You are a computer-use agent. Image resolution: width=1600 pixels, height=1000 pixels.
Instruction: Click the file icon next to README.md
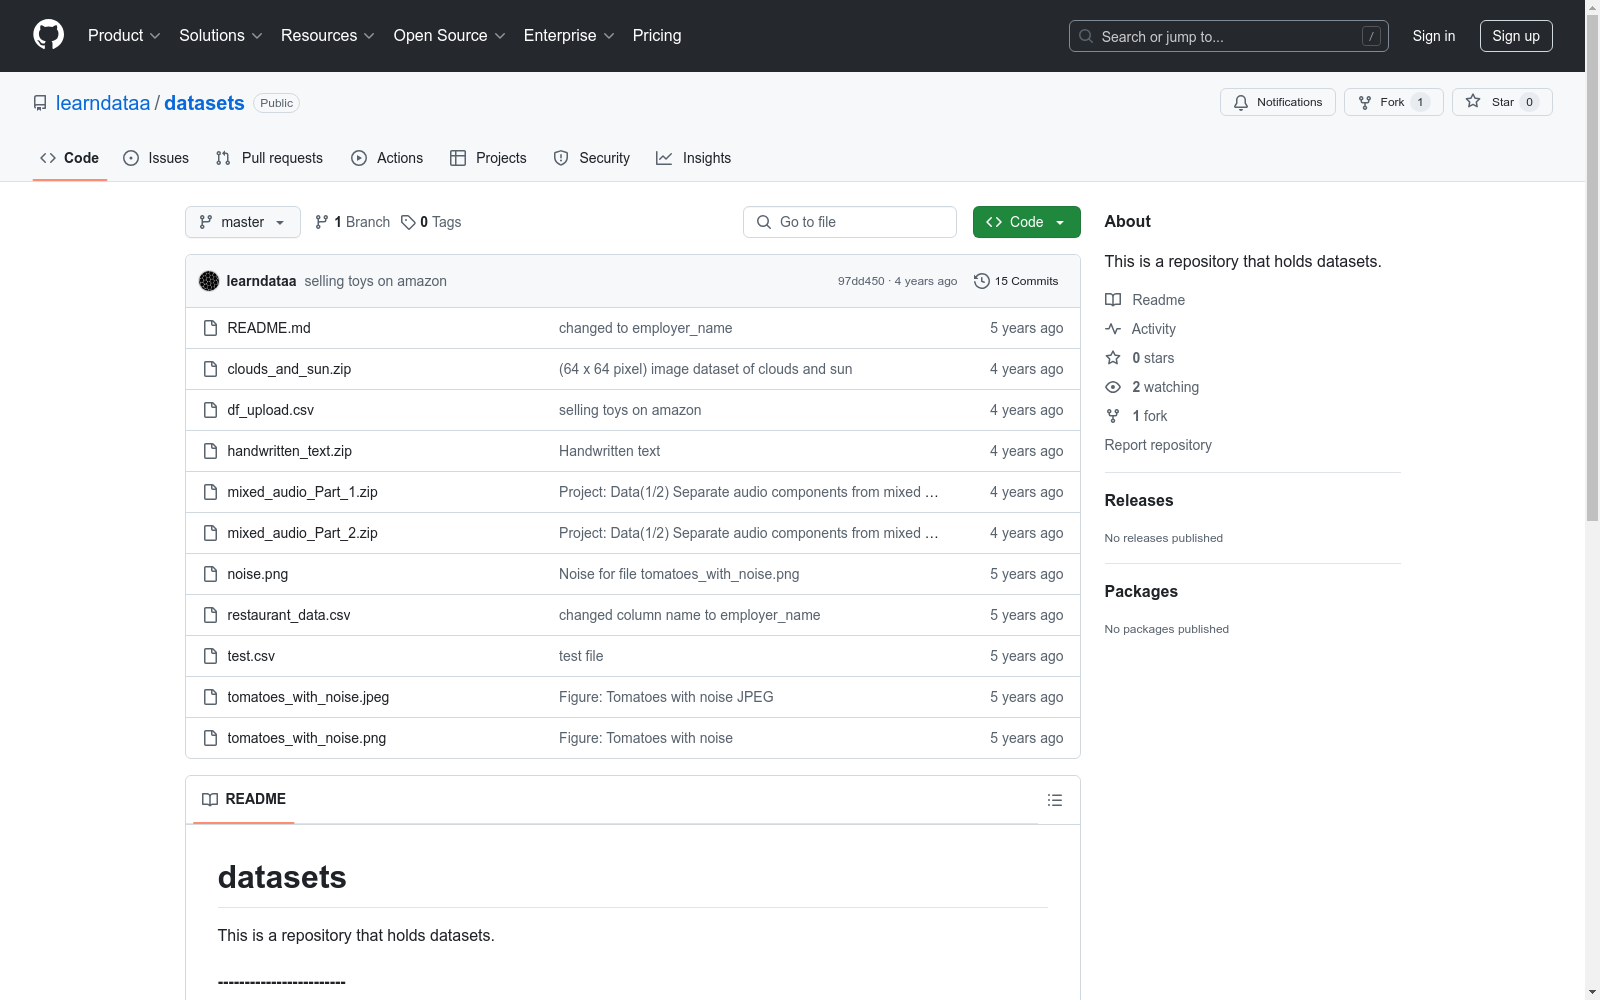point(210,328)
